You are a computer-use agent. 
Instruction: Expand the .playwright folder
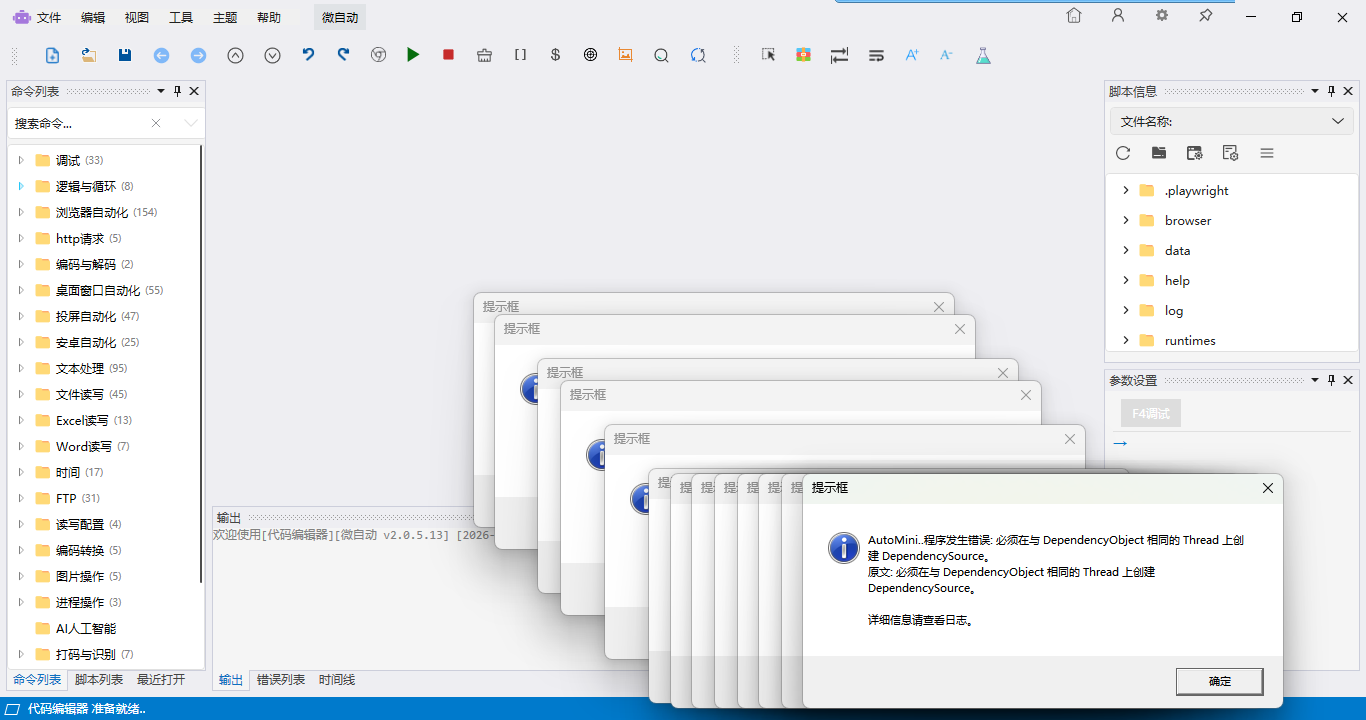click(x=1125, y=190)
